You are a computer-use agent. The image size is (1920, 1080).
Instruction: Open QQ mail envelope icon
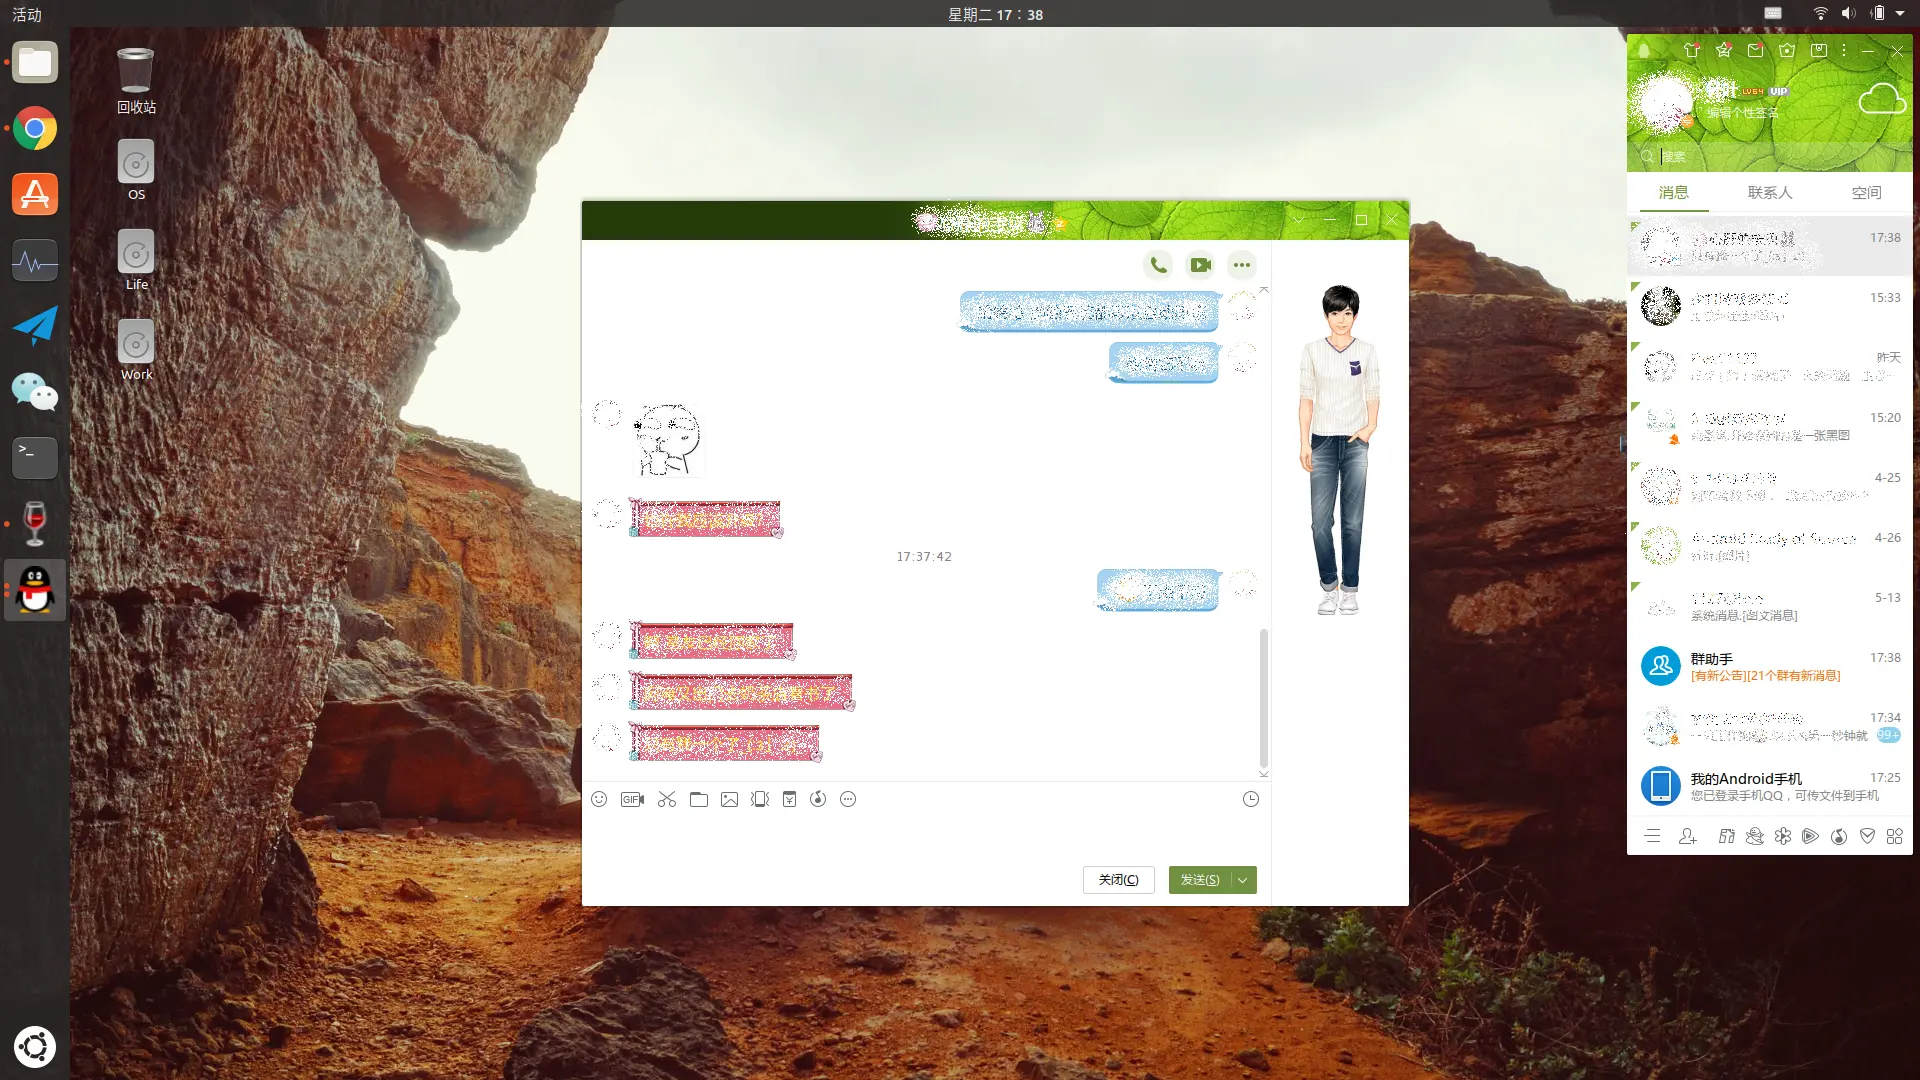(x=1755, y=50)
